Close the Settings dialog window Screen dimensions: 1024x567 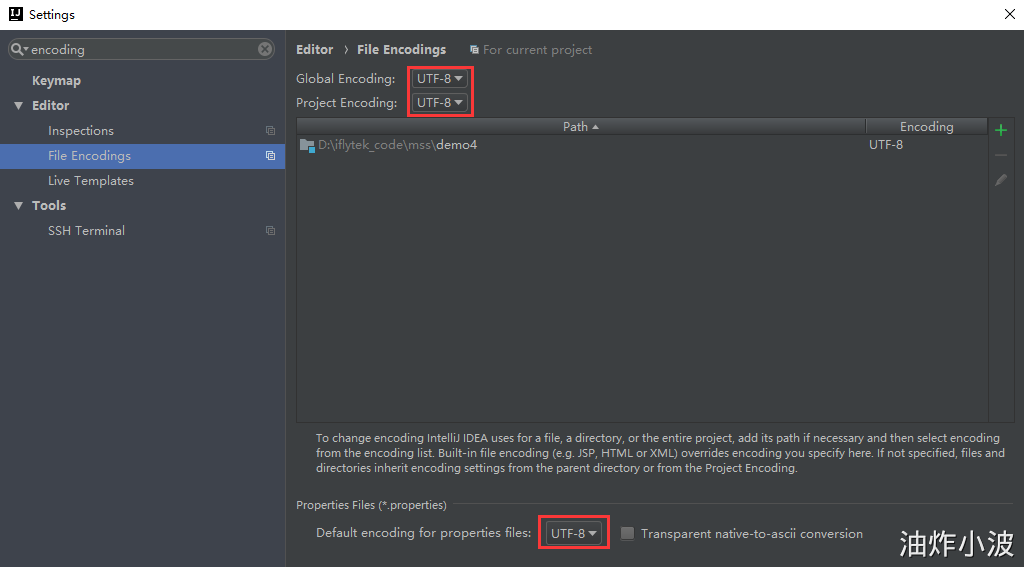[x=1009, y=14]
